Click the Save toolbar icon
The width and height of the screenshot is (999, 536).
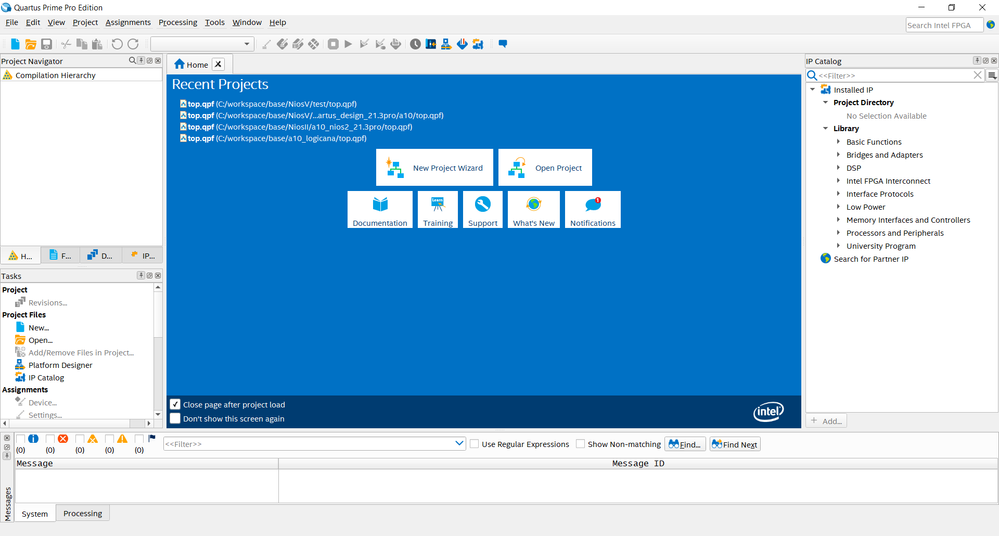(47, 44)
